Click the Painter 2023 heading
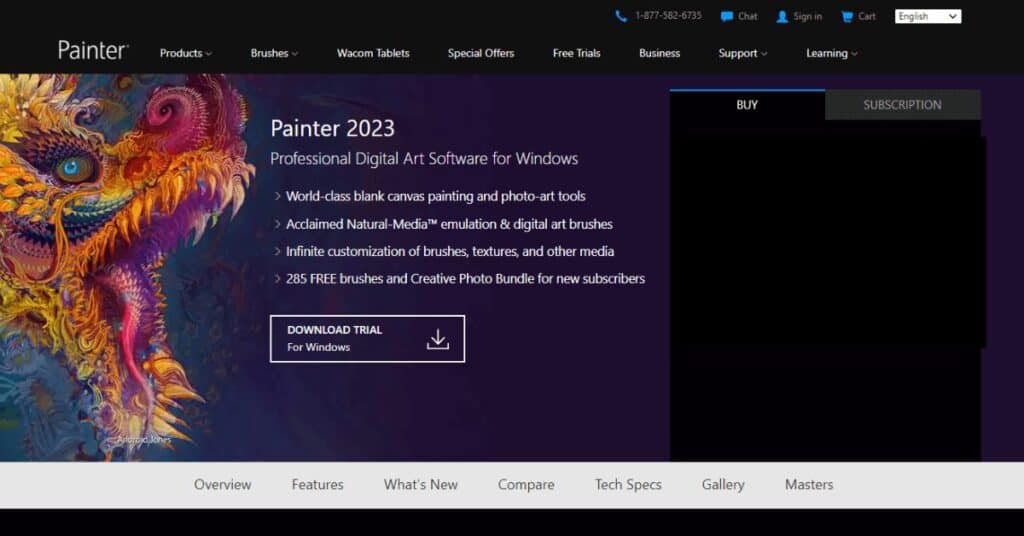This screenshot has width=1024, height=536. coord(332,129)
